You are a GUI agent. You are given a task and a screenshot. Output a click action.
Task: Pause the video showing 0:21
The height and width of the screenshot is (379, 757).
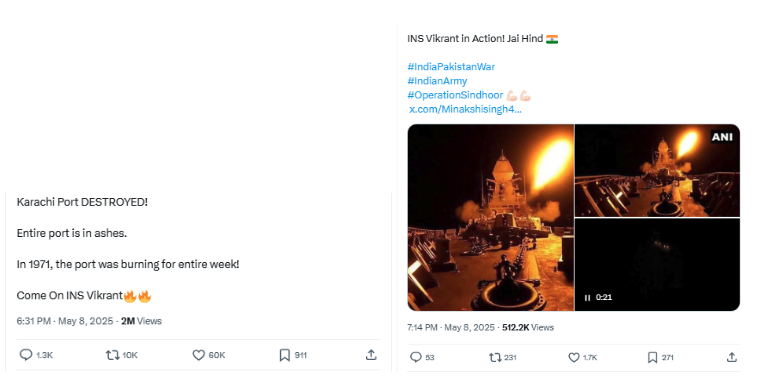(587, 297)
